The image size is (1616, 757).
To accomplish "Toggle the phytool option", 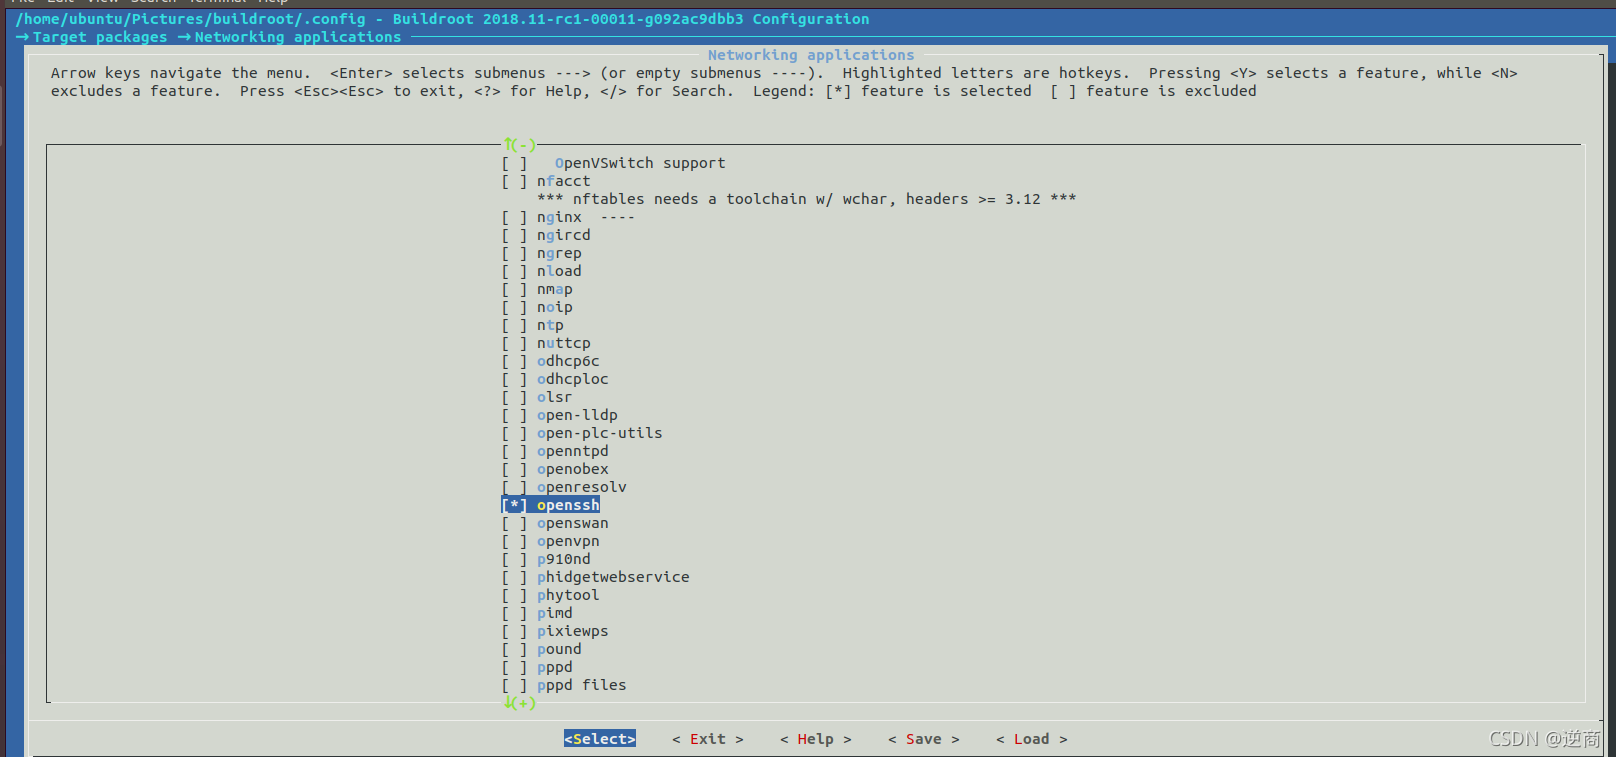I will click(x=514, y=595).
